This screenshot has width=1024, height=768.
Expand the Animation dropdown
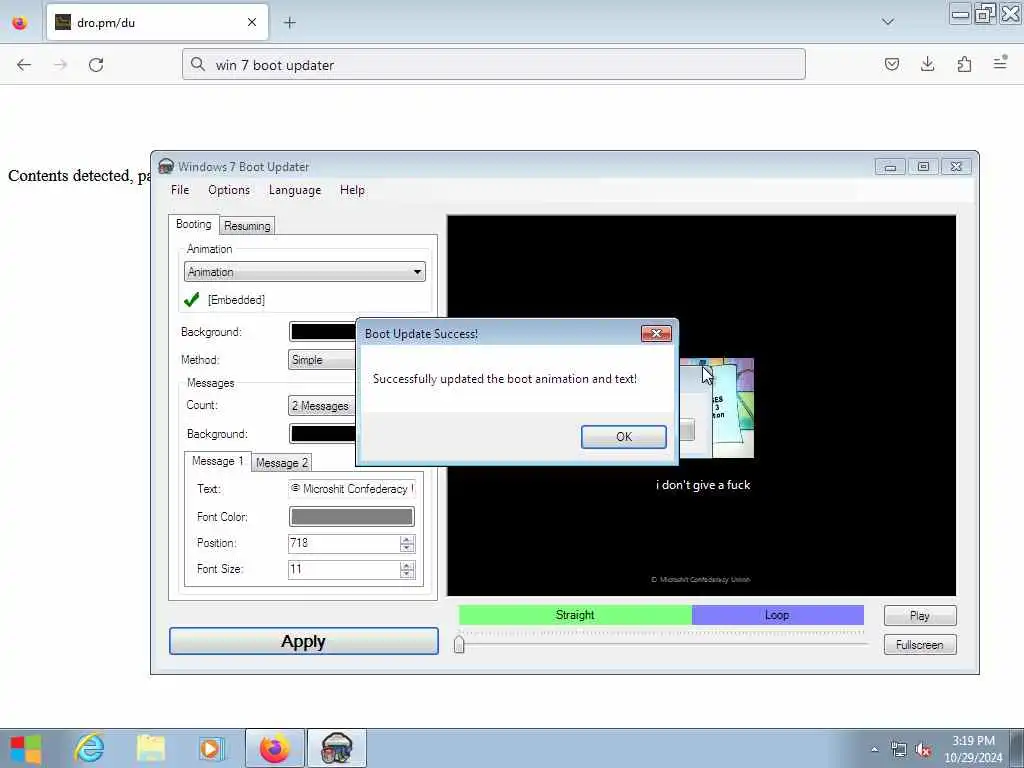click(x=305, y=272)
